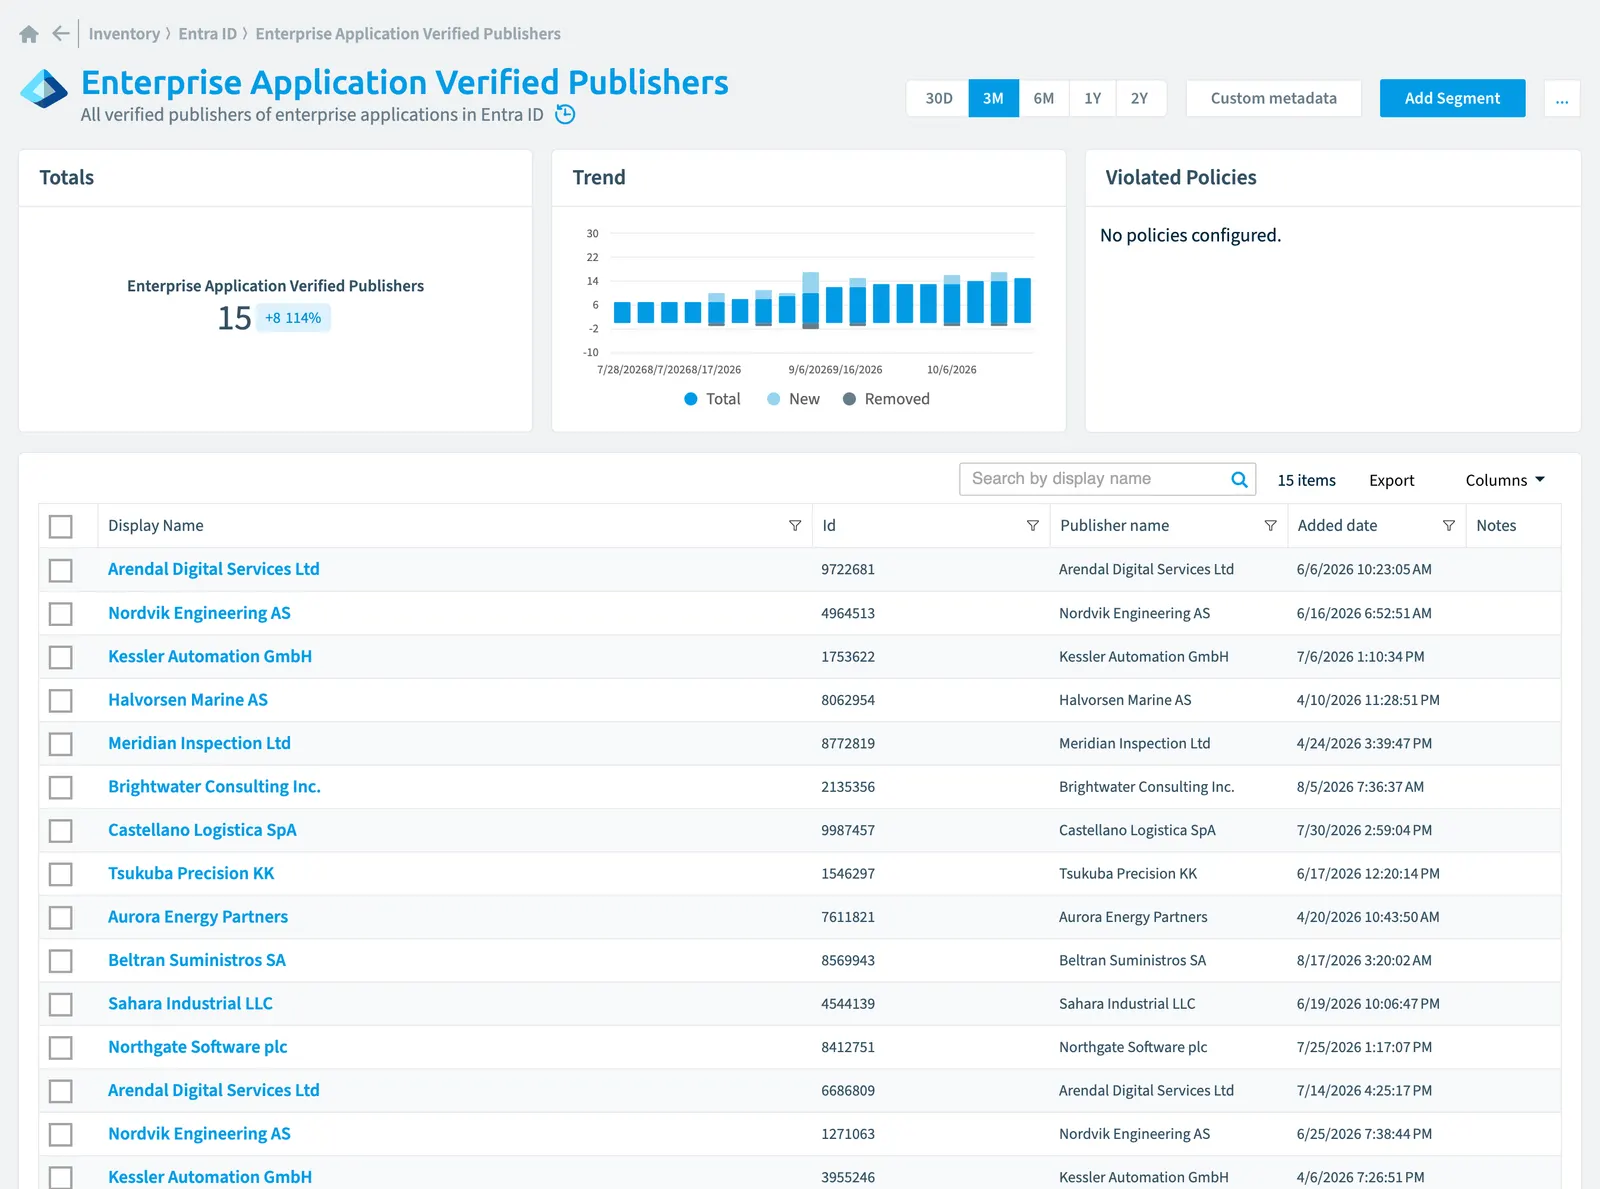This screenshot has width=1600, height=1189.
Task: Open Tsukuba Precision KK publisher link
Action: pyautogui.click(x=191, y=874)
